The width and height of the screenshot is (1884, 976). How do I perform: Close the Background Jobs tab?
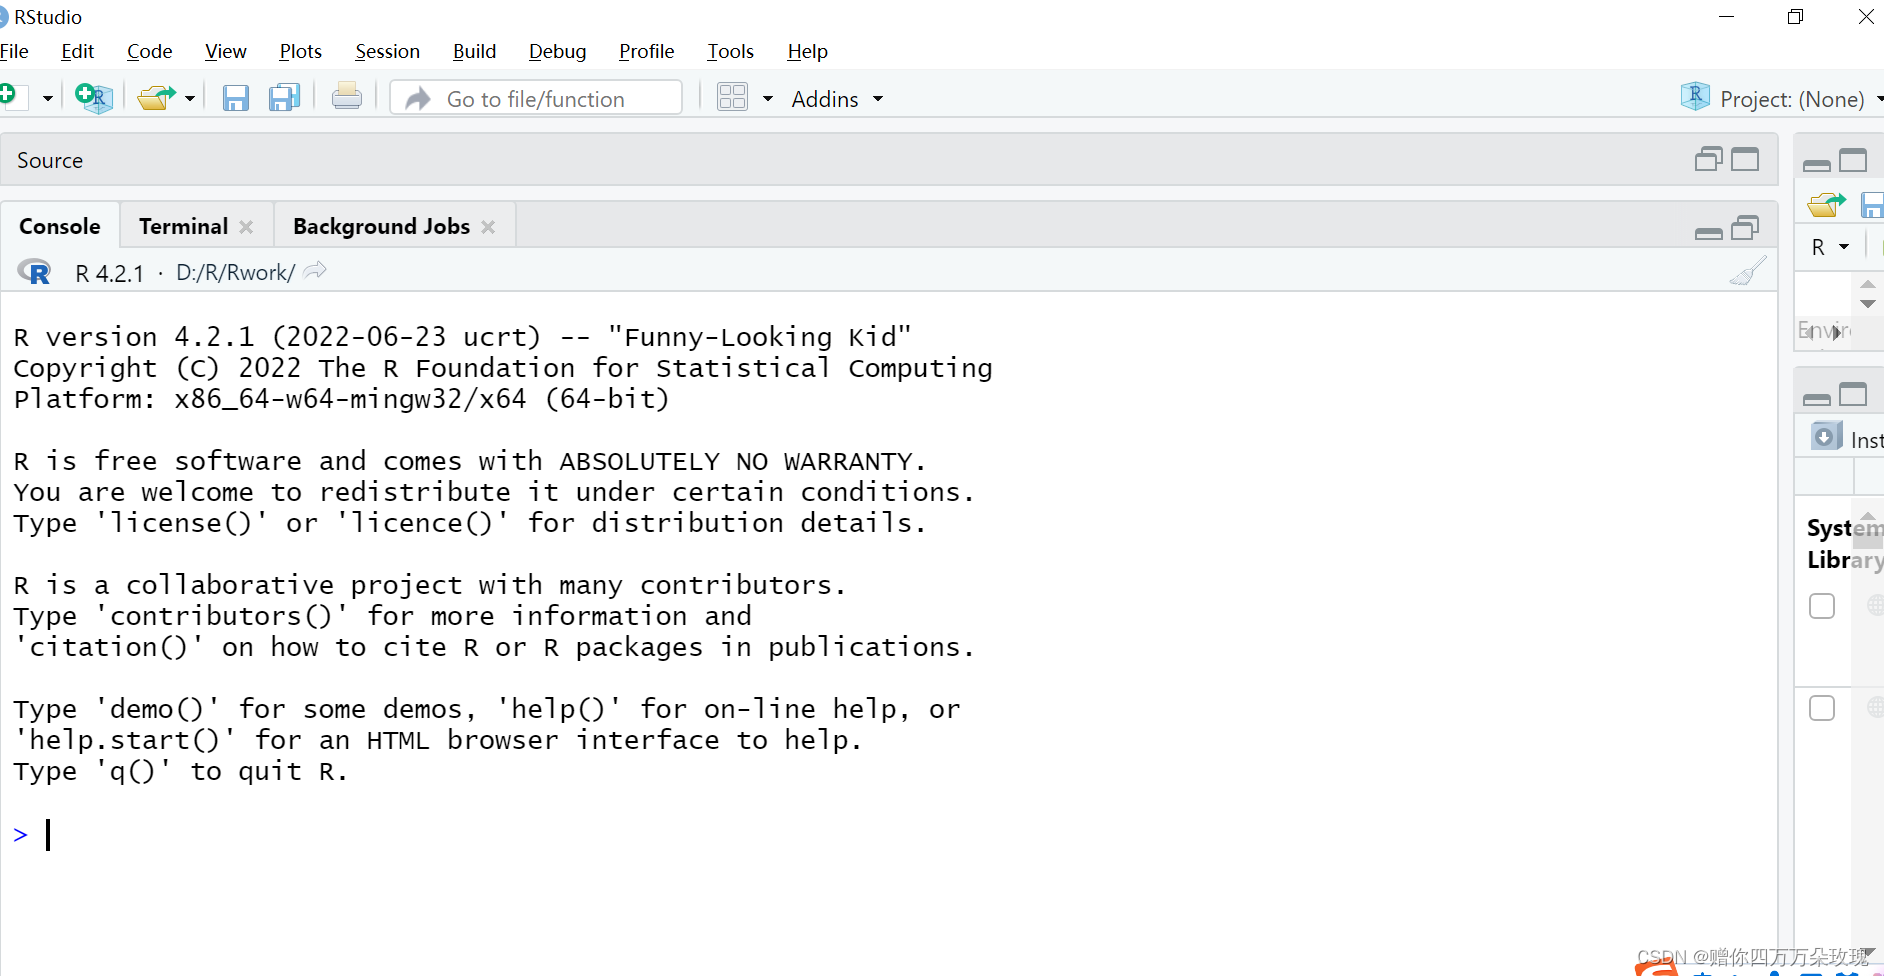click(488, 226)
